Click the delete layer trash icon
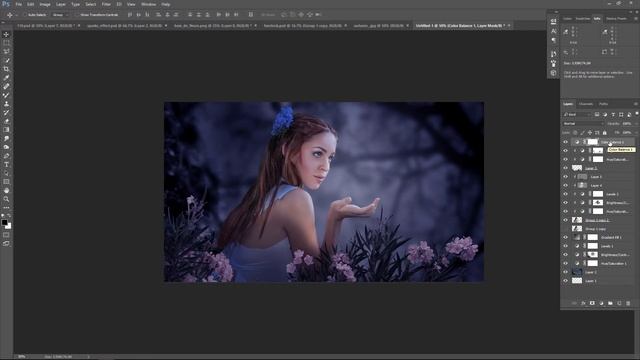Image resolution: width=640 pixels, height=360 pixels. pos(628,303)
